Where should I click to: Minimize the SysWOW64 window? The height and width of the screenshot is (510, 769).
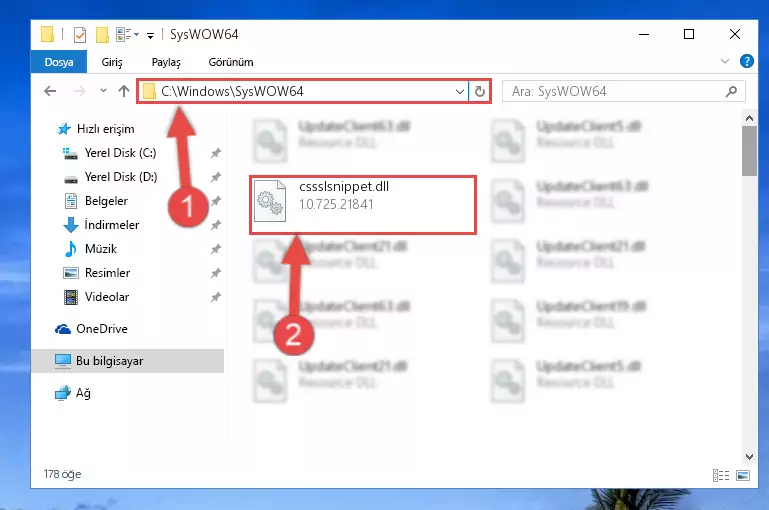[x=644, y=34]
